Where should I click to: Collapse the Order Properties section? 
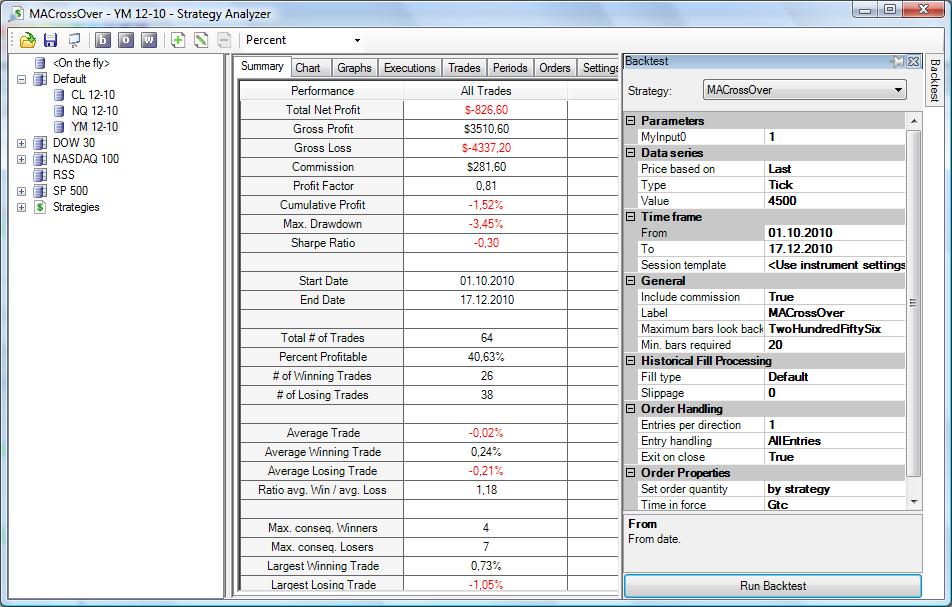tap(630, 472)
